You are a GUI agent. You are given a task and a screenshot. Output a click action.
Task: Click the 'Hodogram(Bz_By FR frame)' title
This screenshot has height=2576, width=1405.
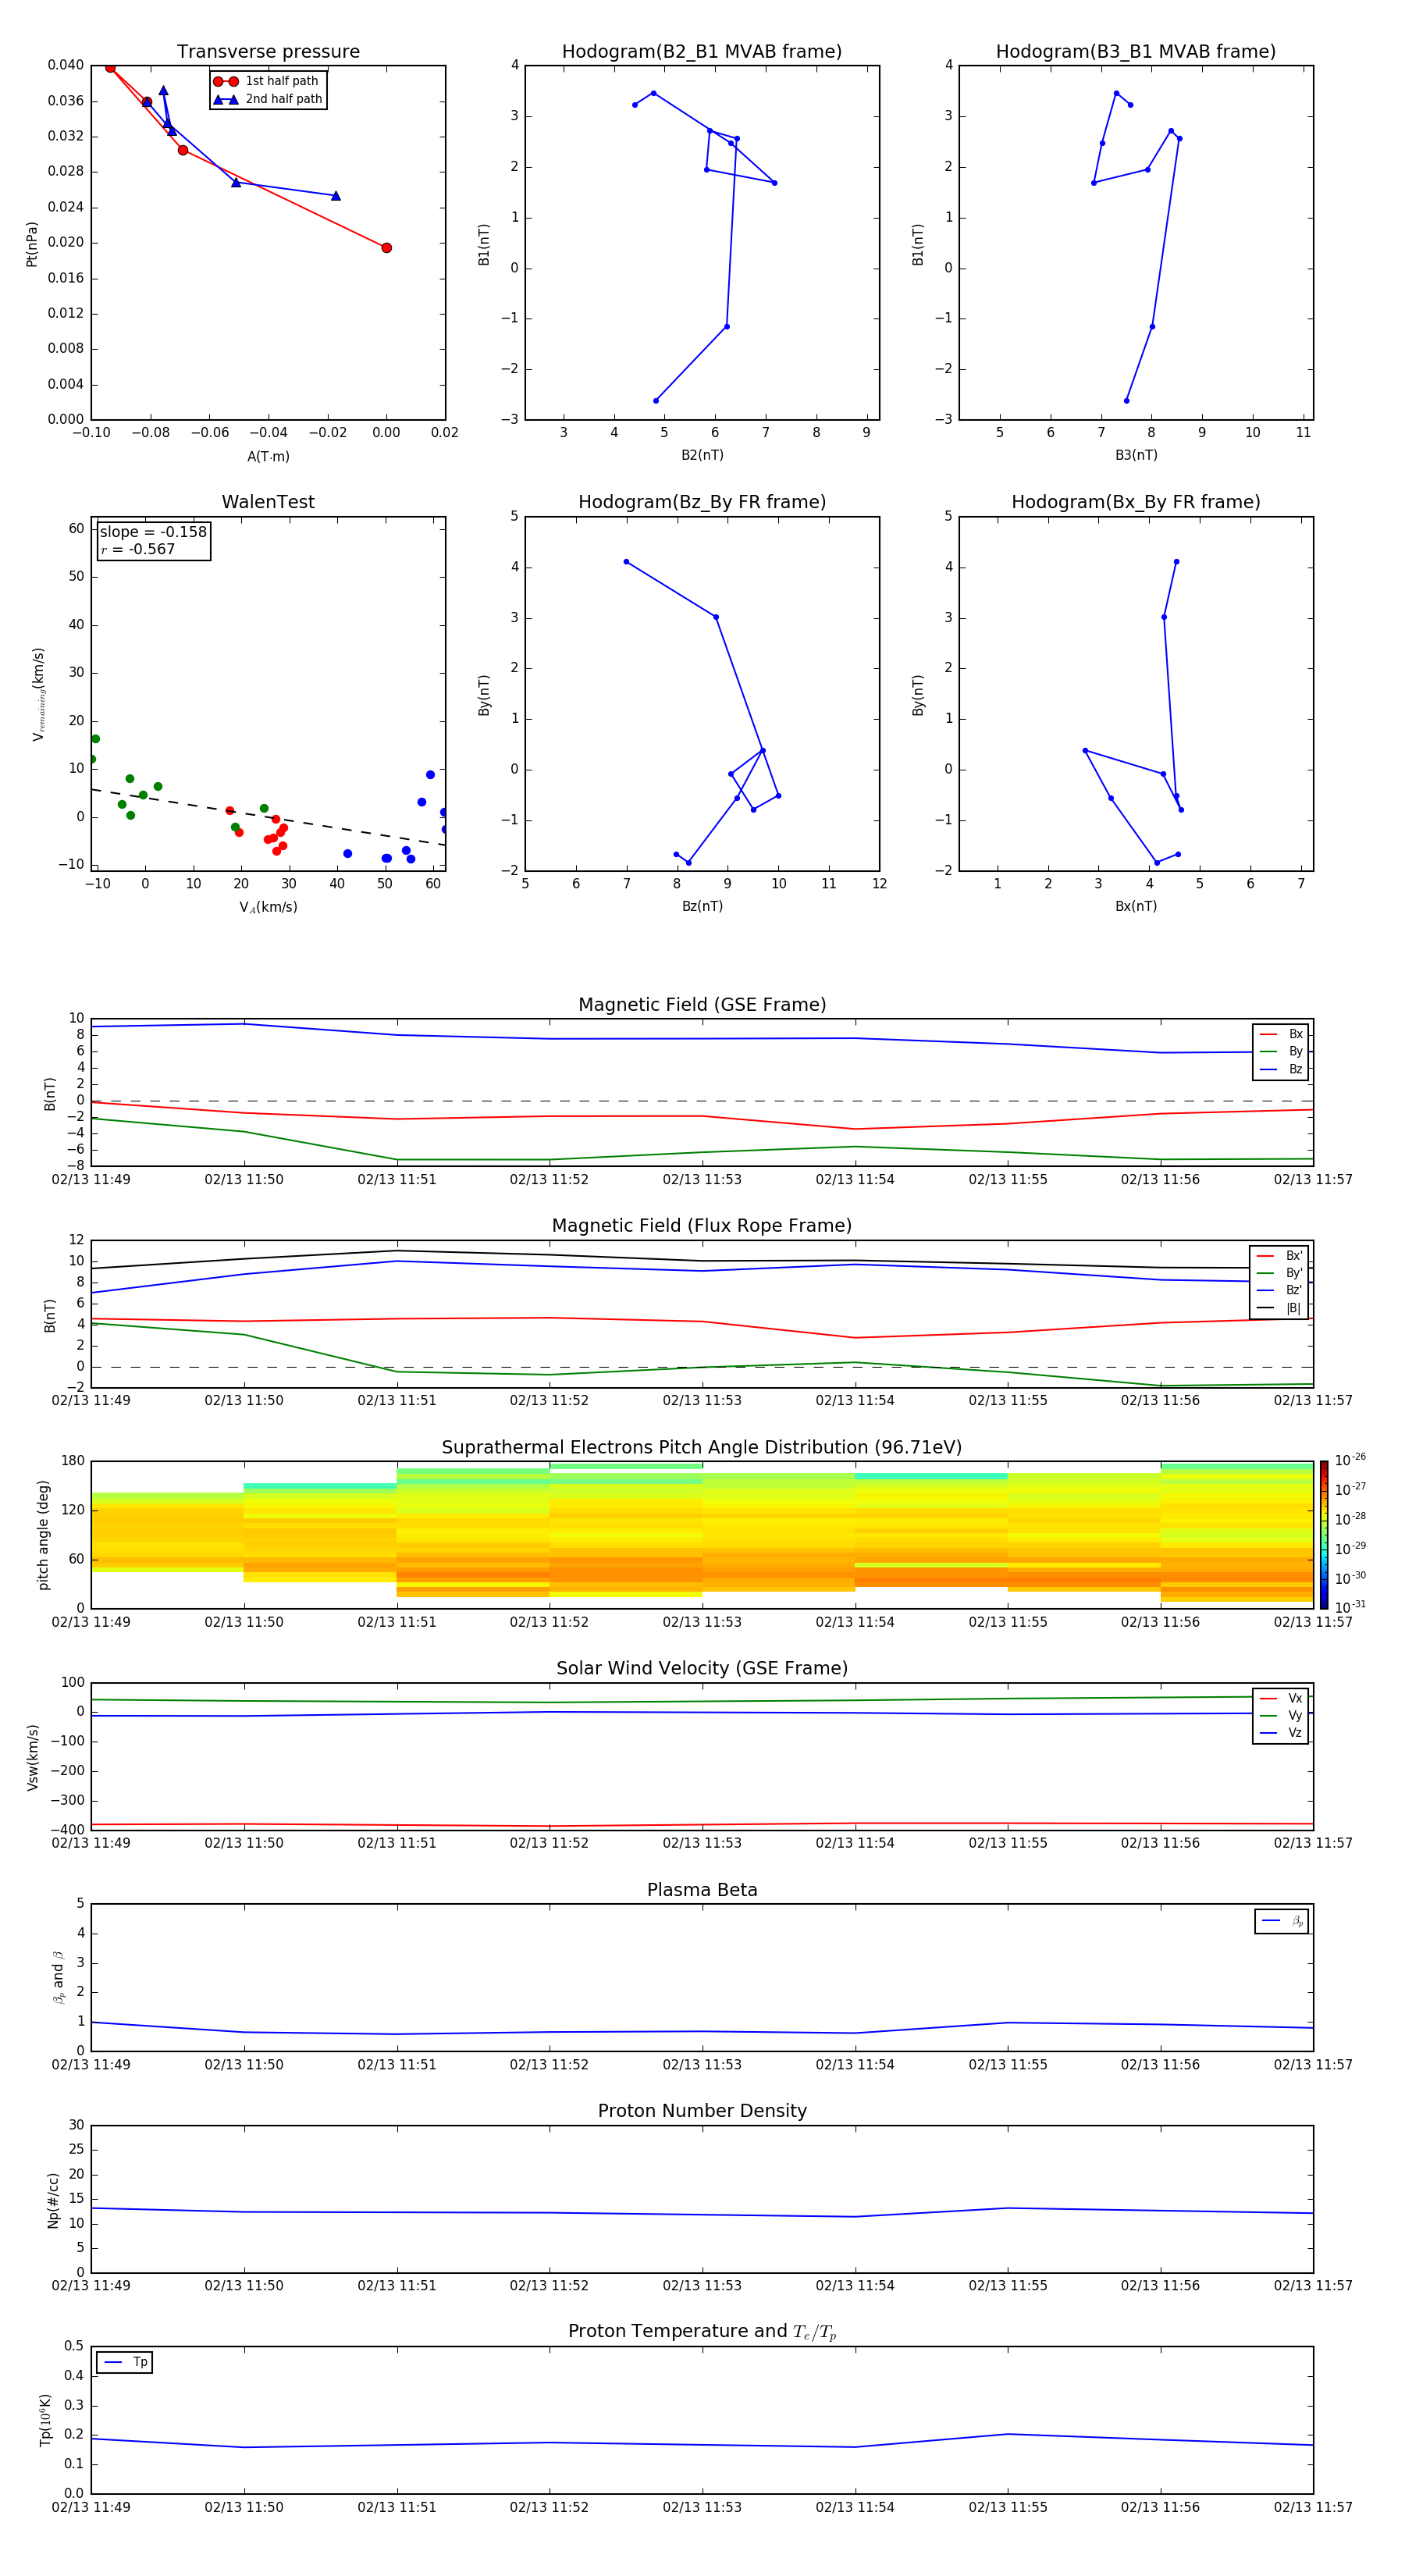click(702, 502)
